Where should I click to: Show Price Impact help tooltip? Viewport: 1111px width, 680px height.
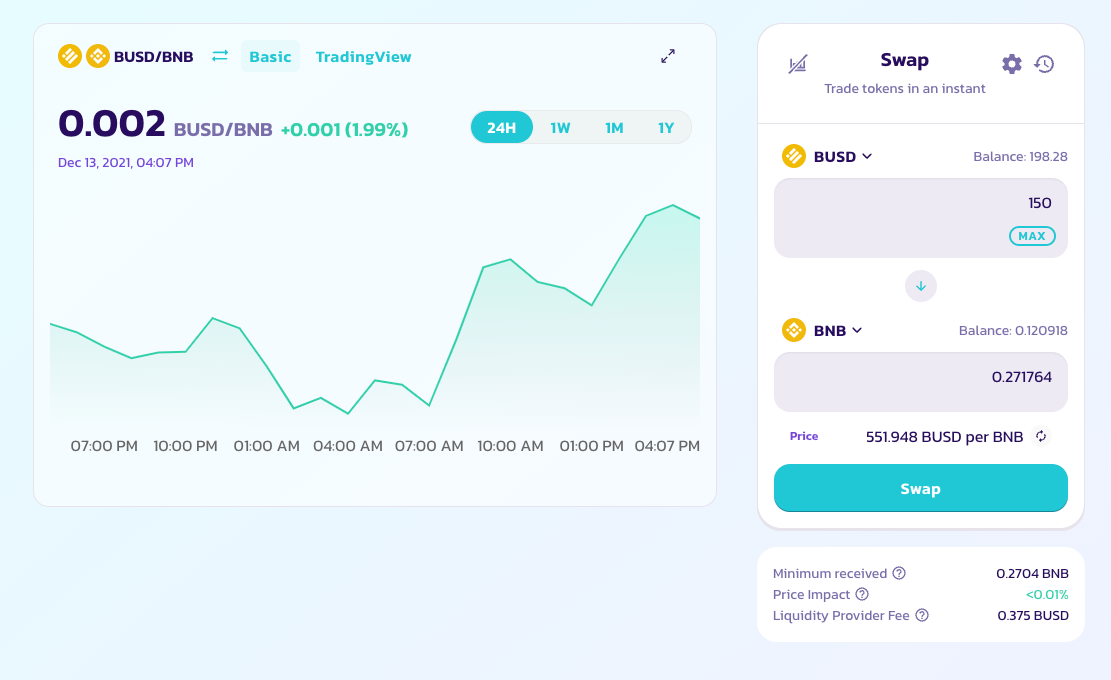click(862, 594)
